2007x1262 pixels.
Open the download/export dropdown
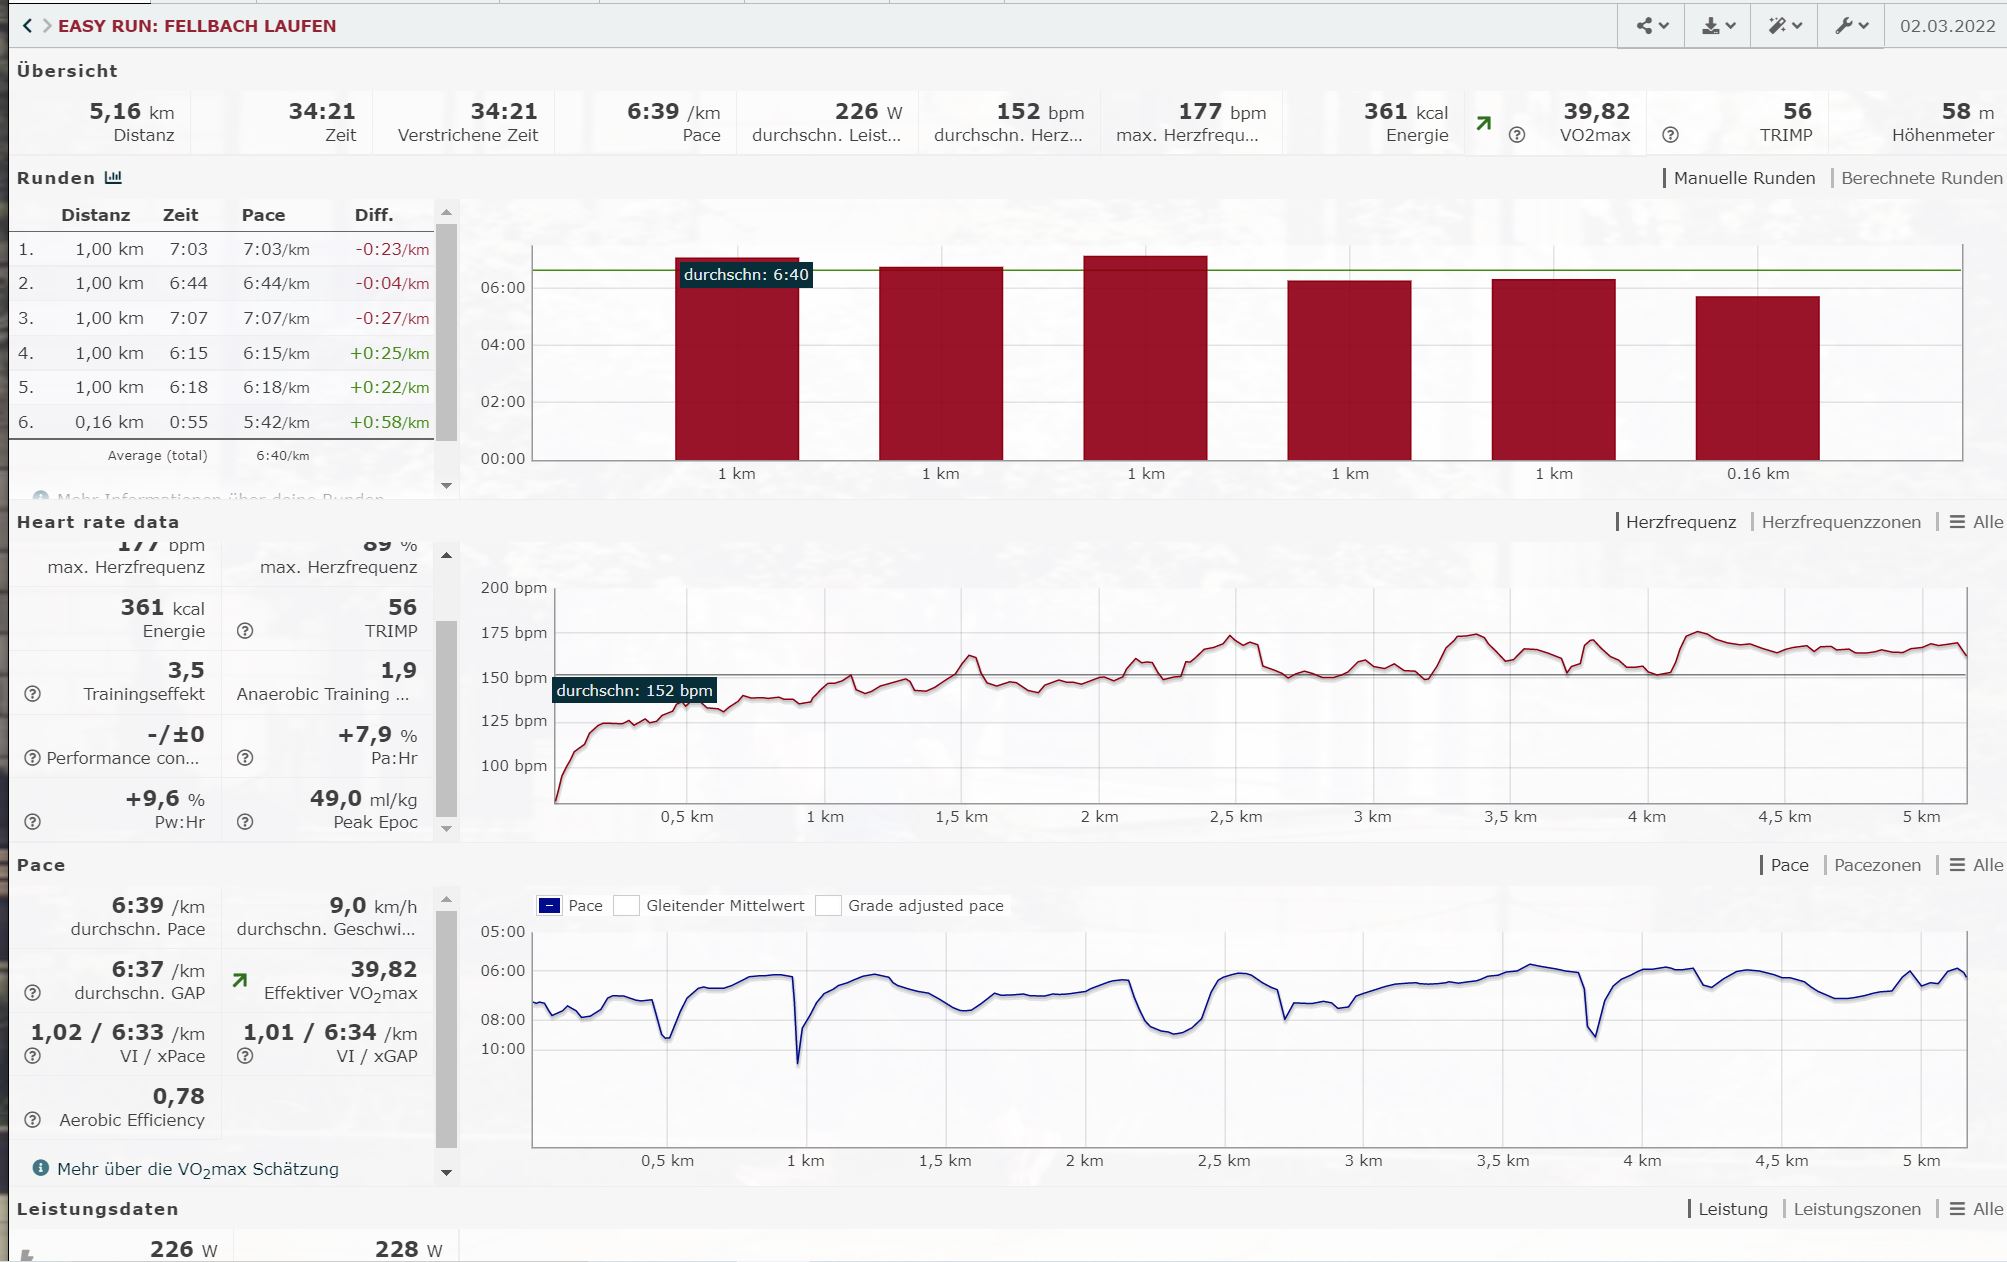click(1718, 26)
